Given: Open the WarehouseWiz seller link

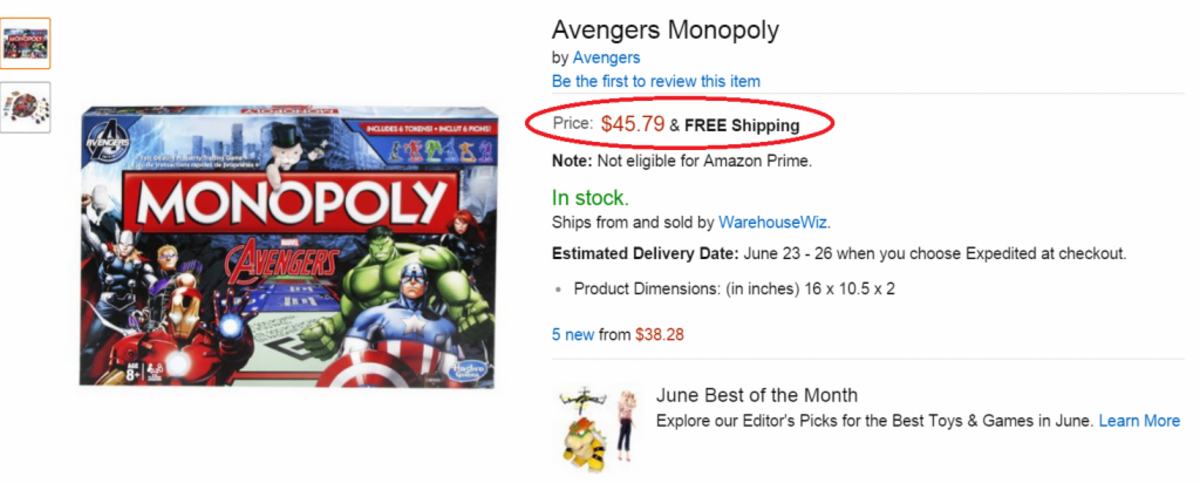Looking at the screenshot, I should pos(774,222).
